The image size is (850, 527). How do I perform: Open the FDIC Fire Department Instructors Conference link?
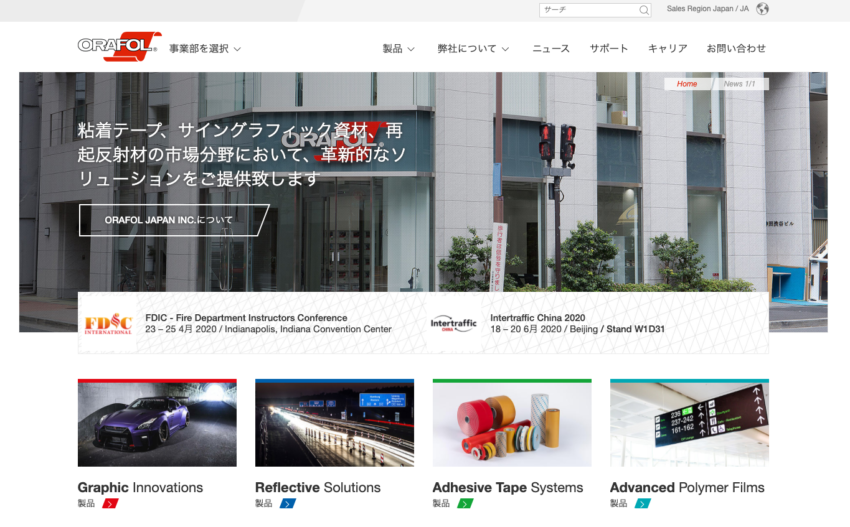pos(246,318)
